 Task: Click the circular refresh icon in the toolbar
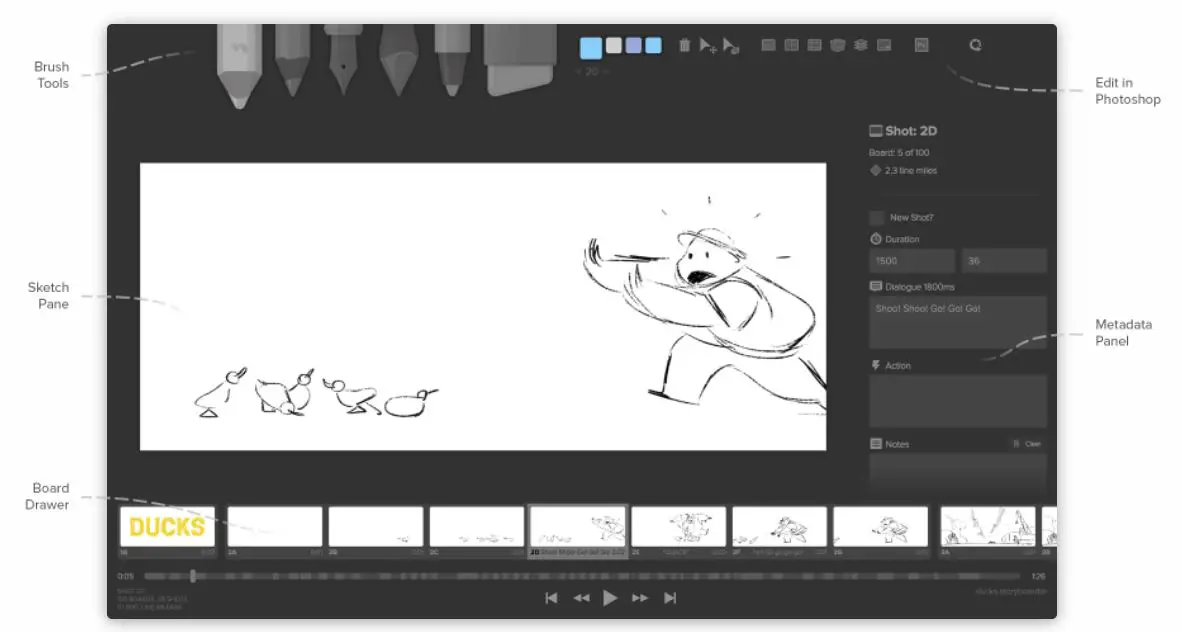pyautogui.click(x=975, y=45)
